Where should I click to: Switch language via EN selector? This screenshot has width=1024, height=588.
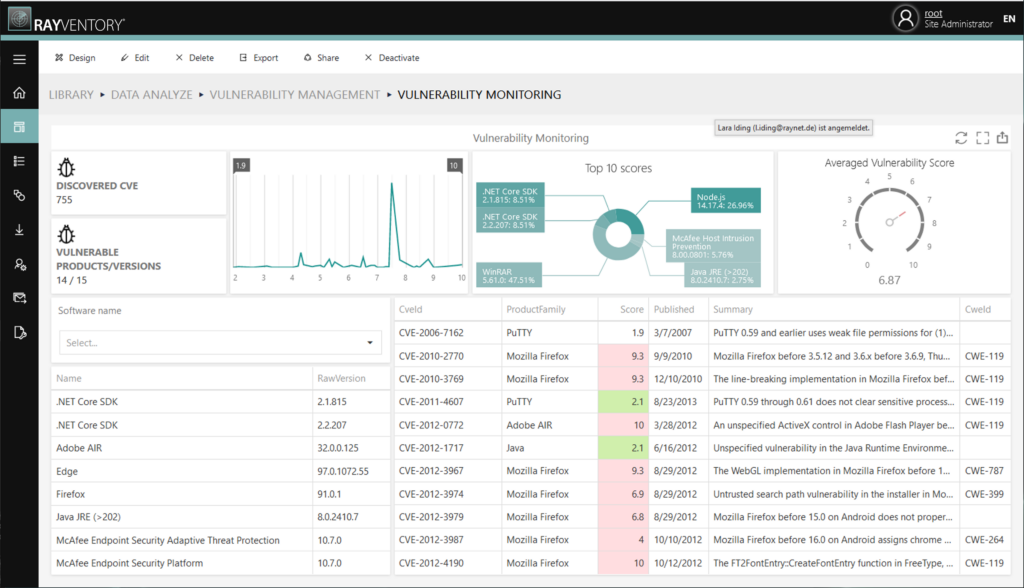[x=1009, y=18]
